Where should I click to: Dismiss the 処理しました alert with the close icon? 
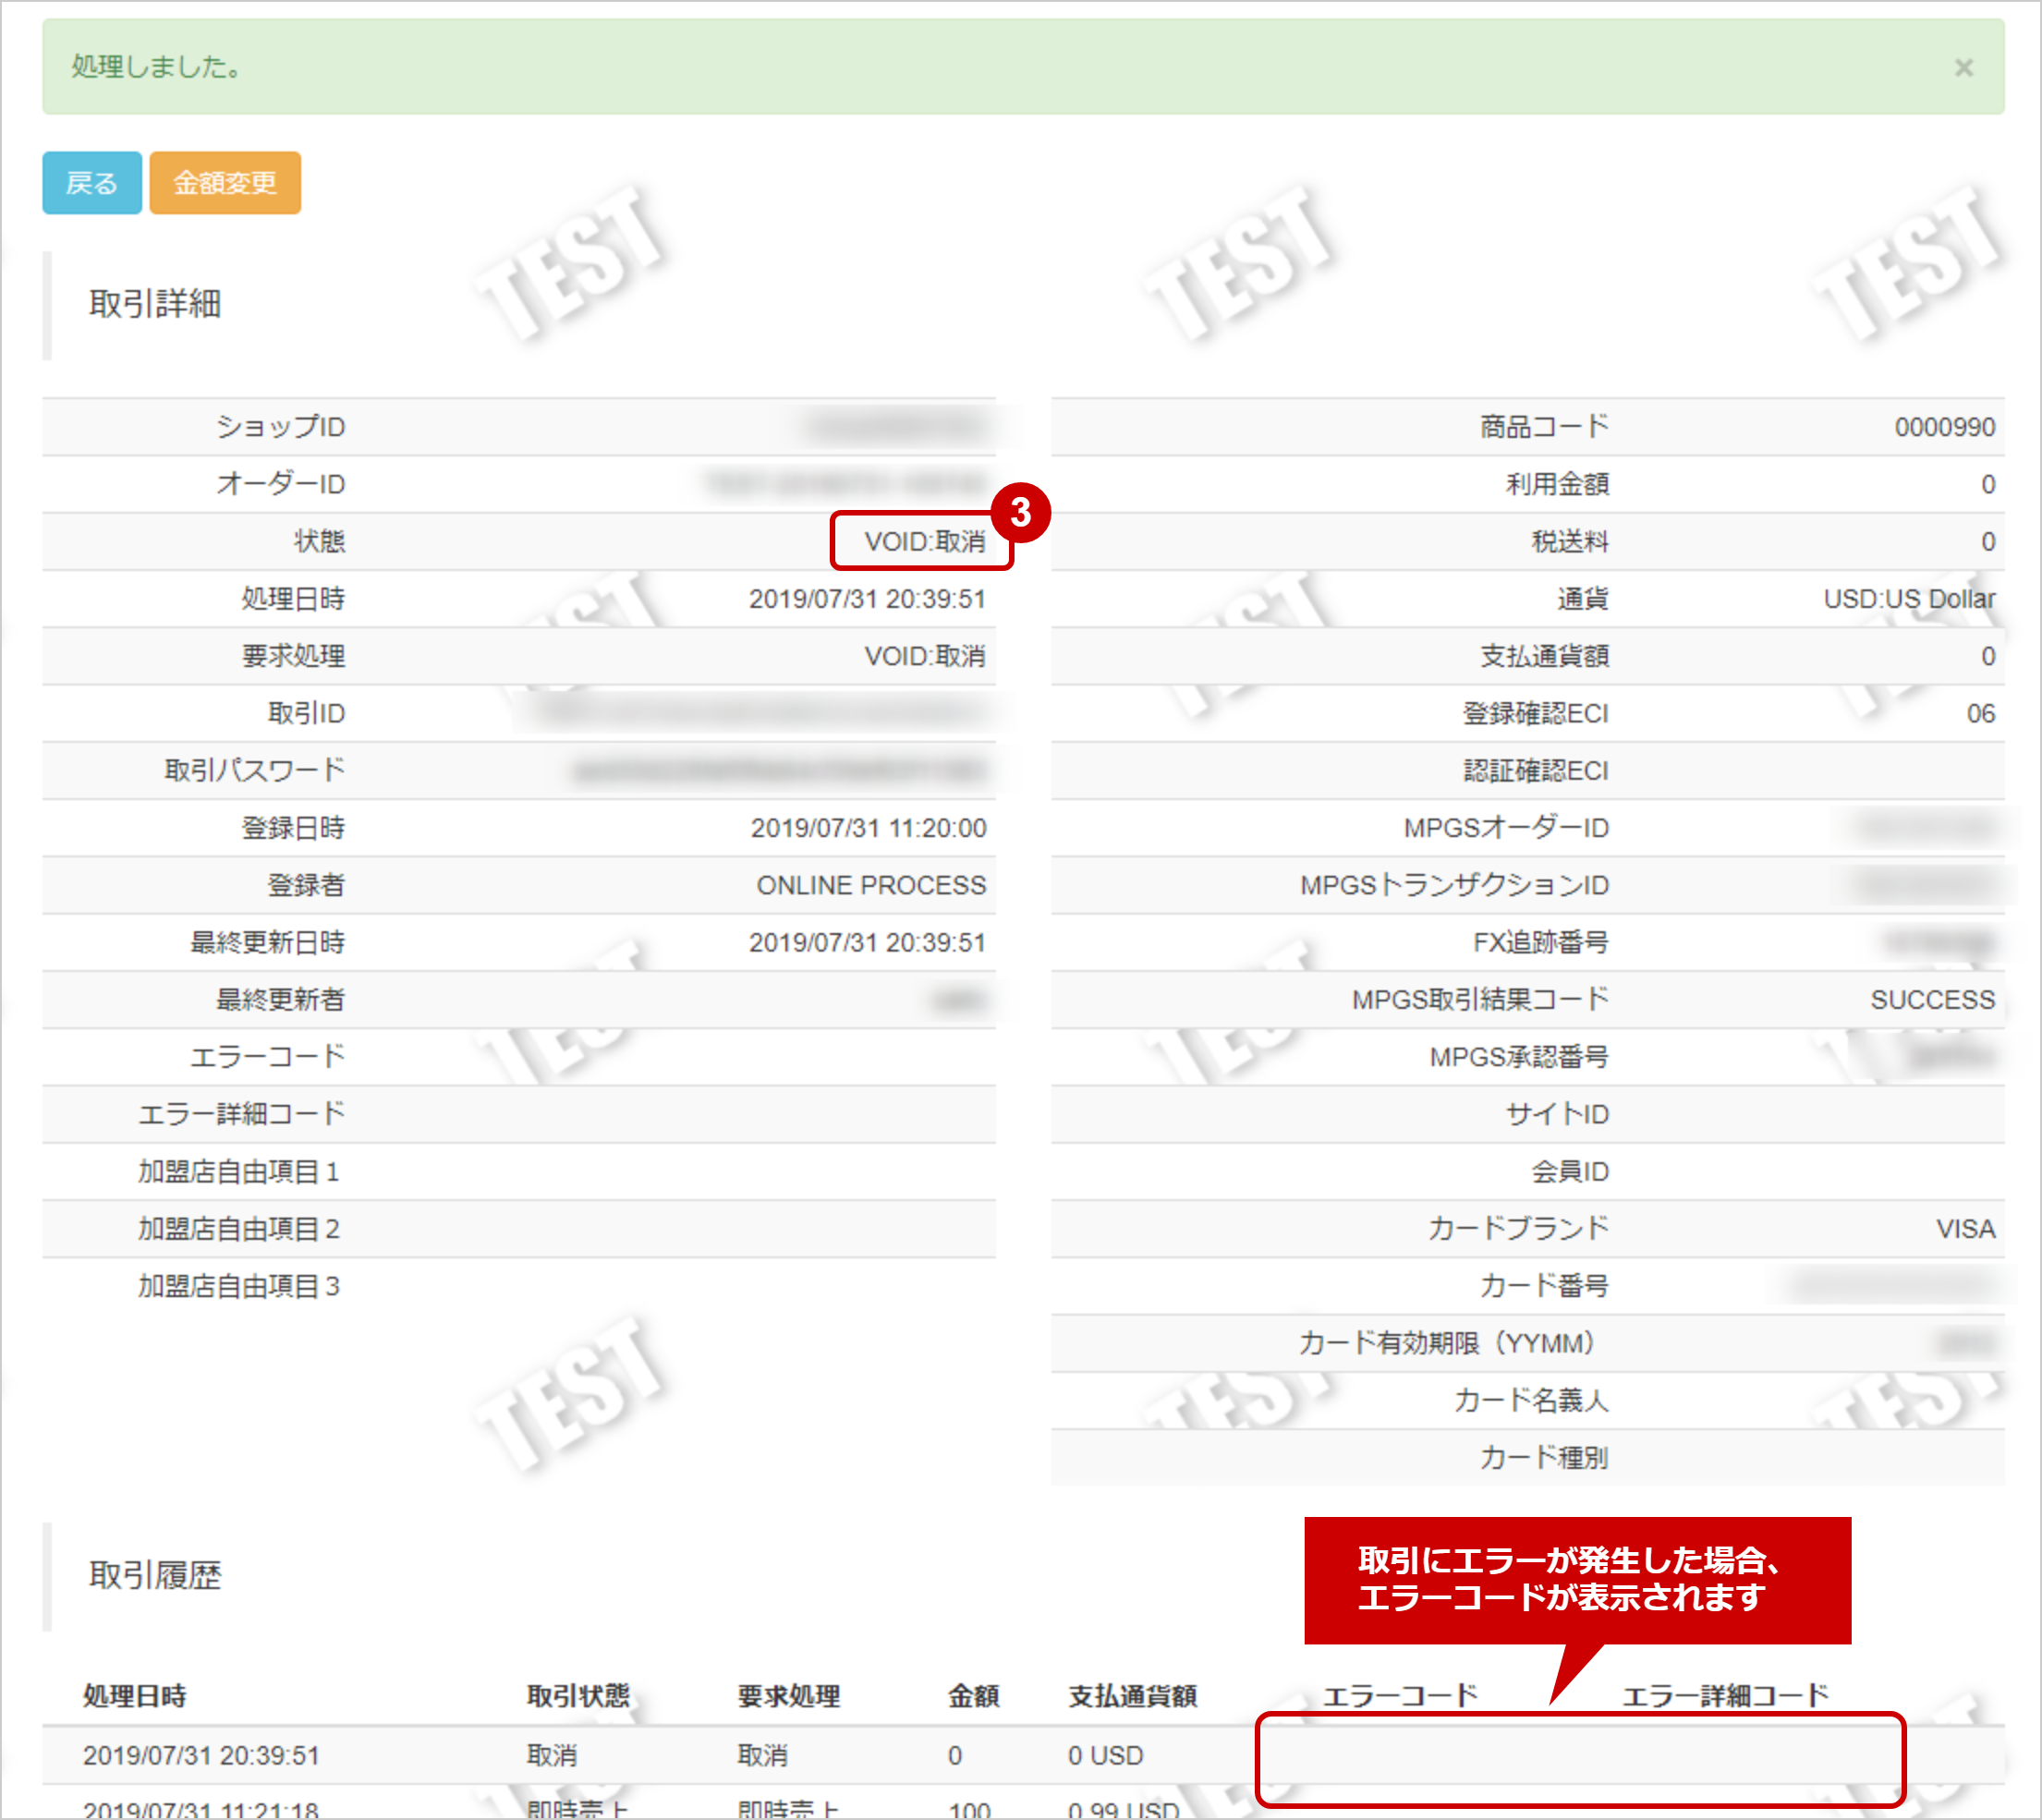(1963, 67)
